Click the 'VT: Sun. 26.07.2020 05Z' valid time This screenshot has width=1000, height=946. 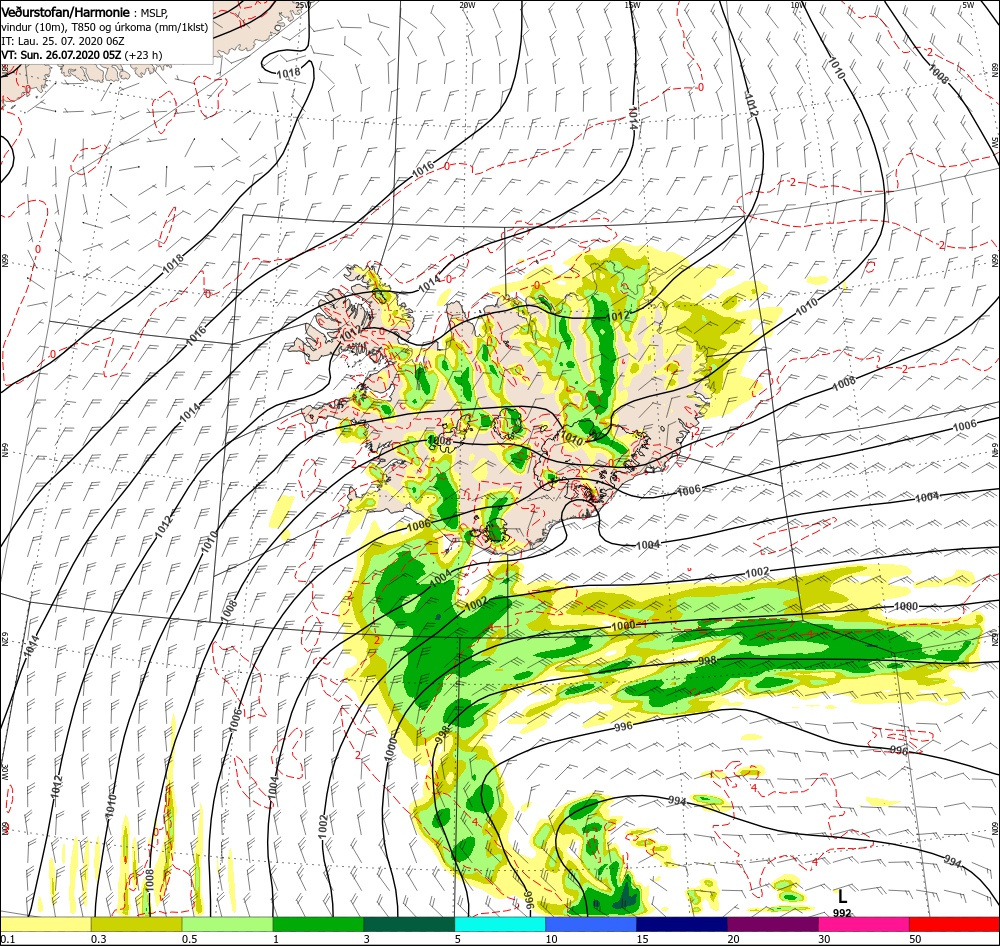coord(61,55)
